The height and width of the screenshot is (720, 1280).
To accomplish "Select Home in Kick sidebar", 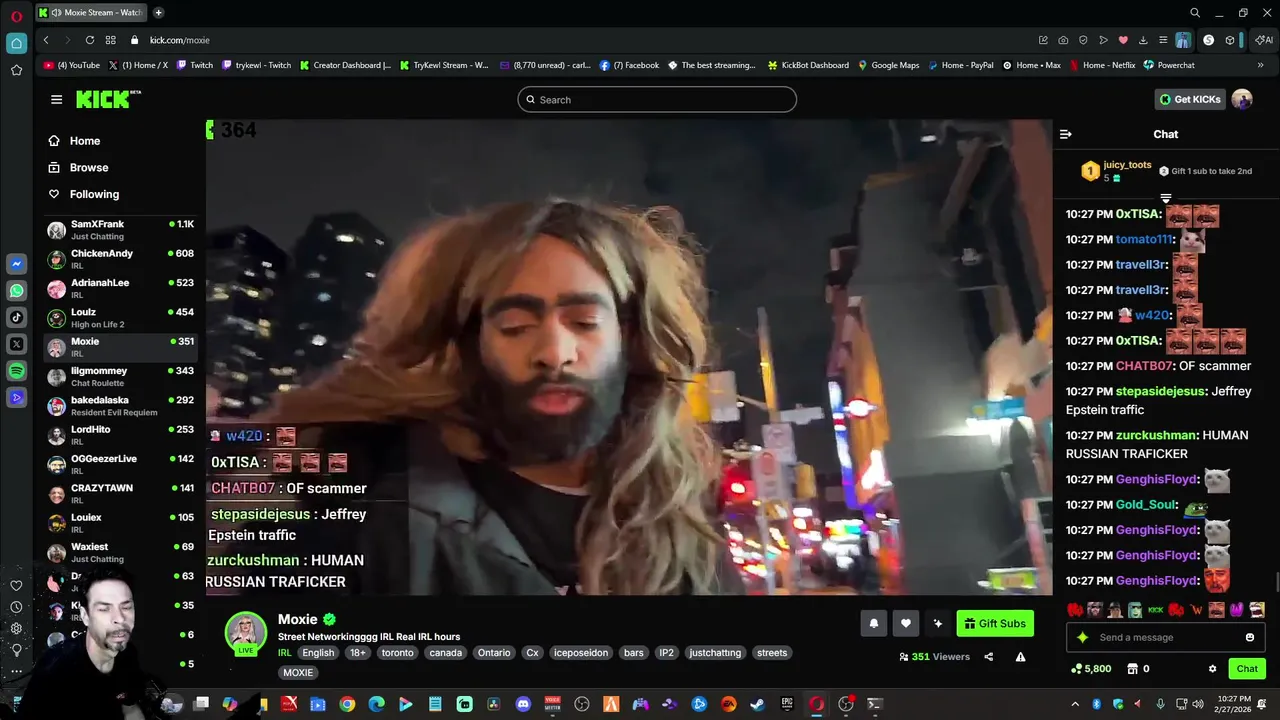I will pos(74,141).
